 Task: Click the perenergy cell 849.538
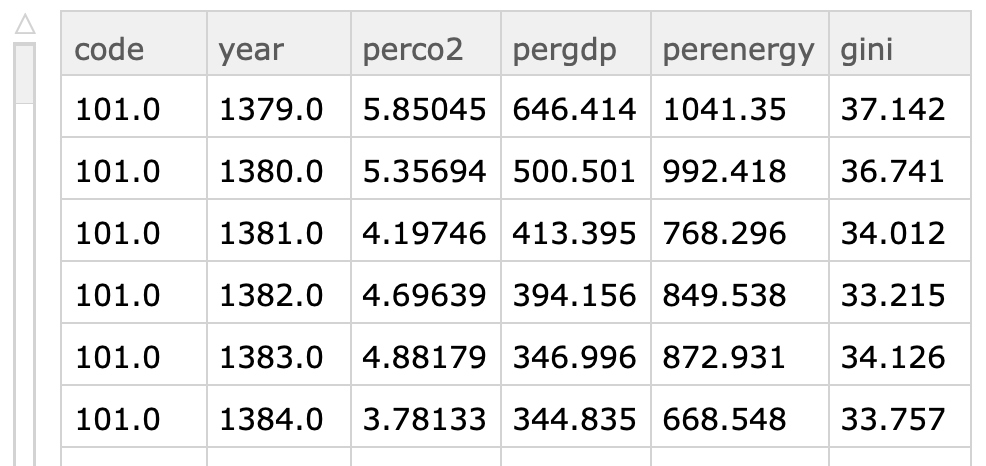(x=740, y=292)
